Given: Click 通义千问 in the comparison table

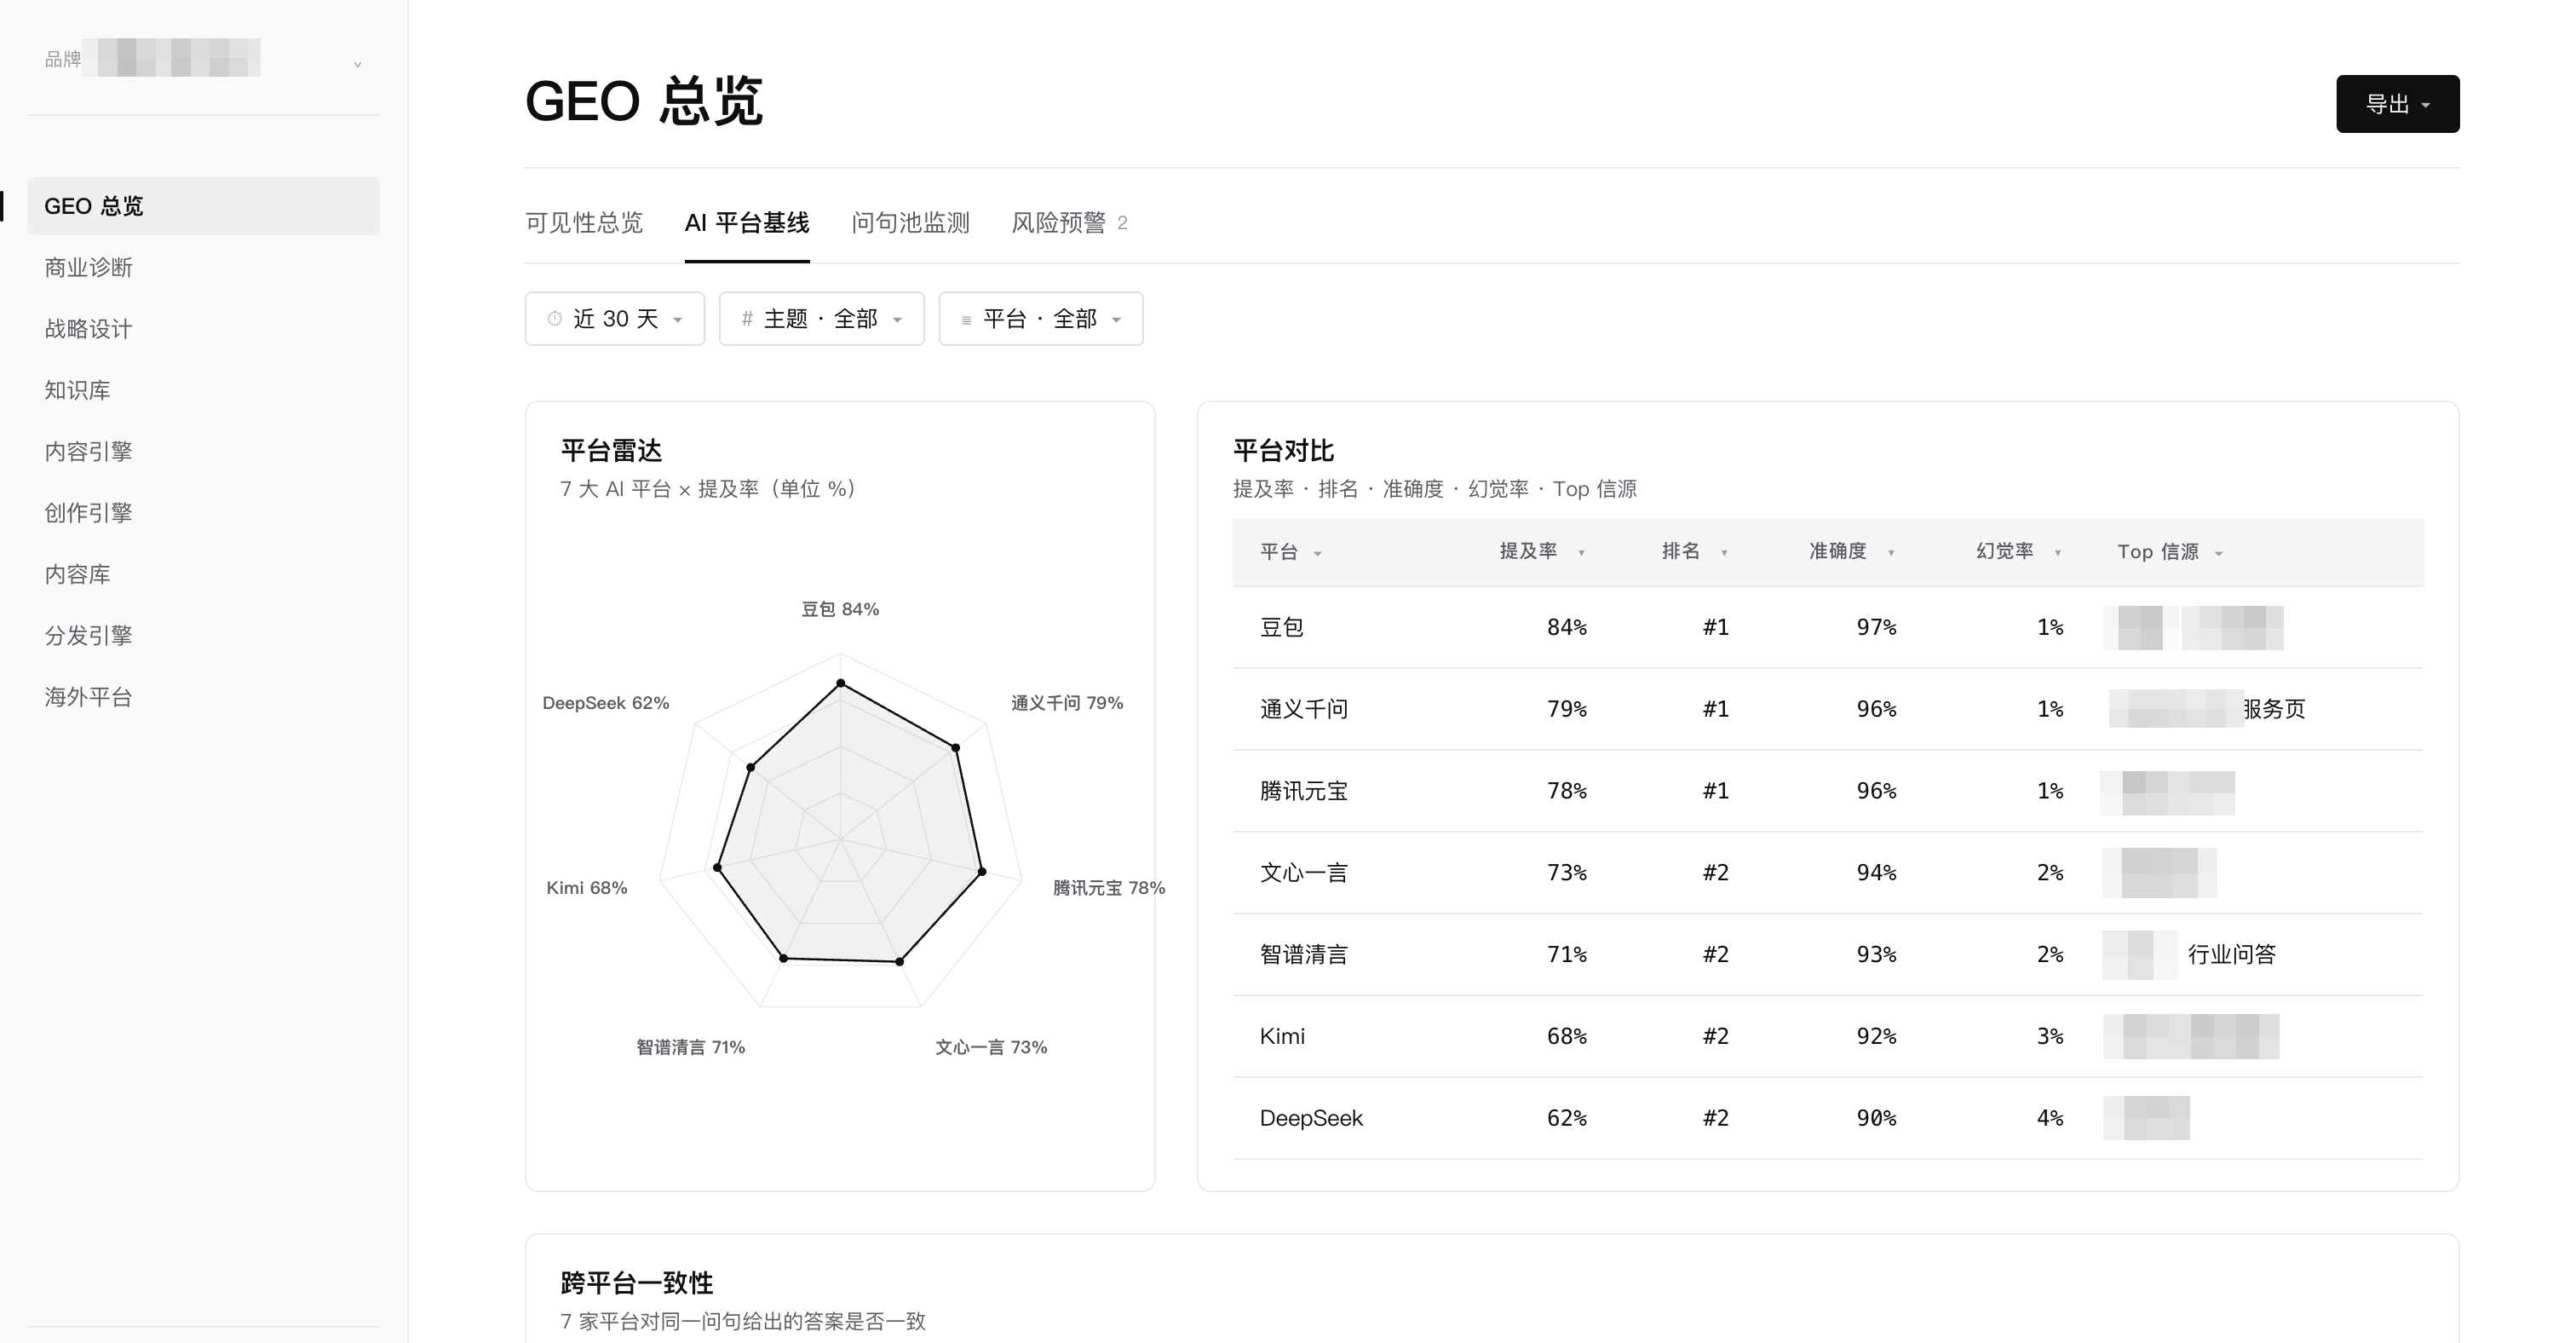Looking at the screenshot, I should click(x=1304, y=710).
